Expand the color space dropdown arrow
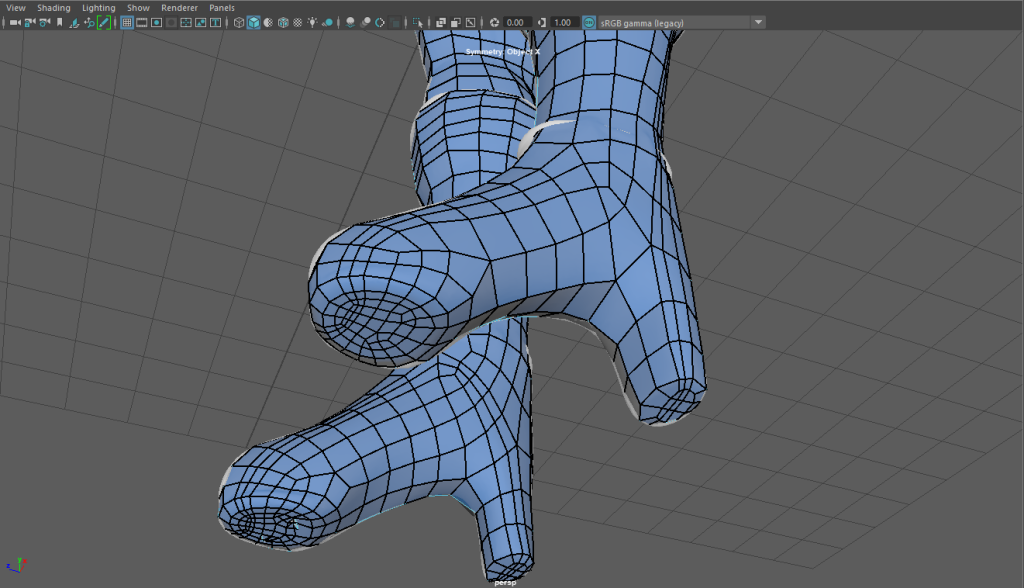 pyautogui.click(x=758, y=22)
